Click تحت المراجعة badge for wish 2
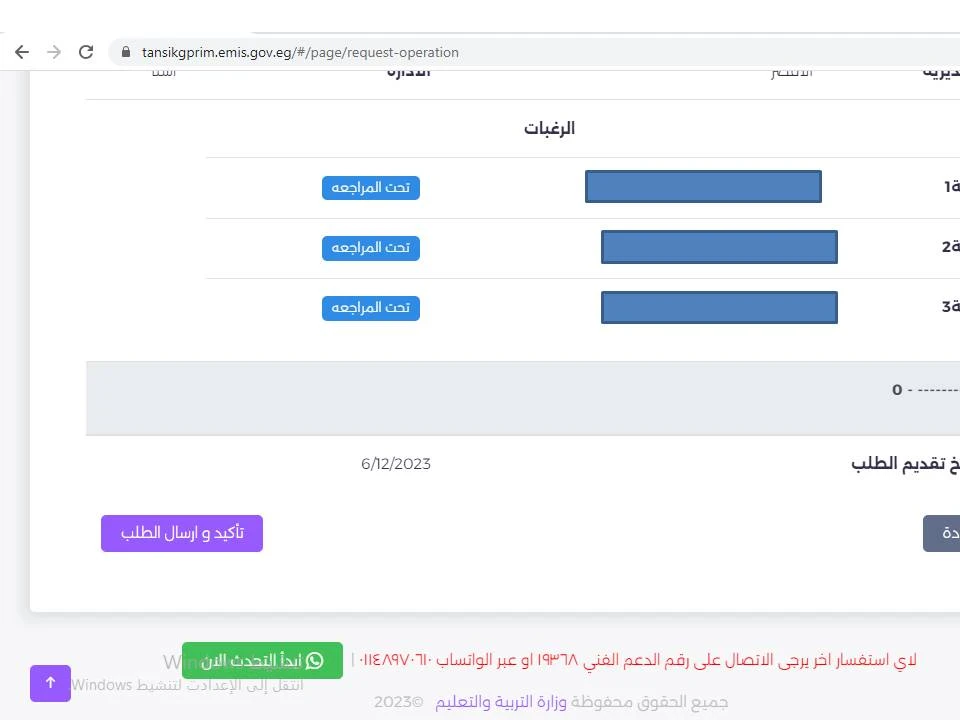 371,248
